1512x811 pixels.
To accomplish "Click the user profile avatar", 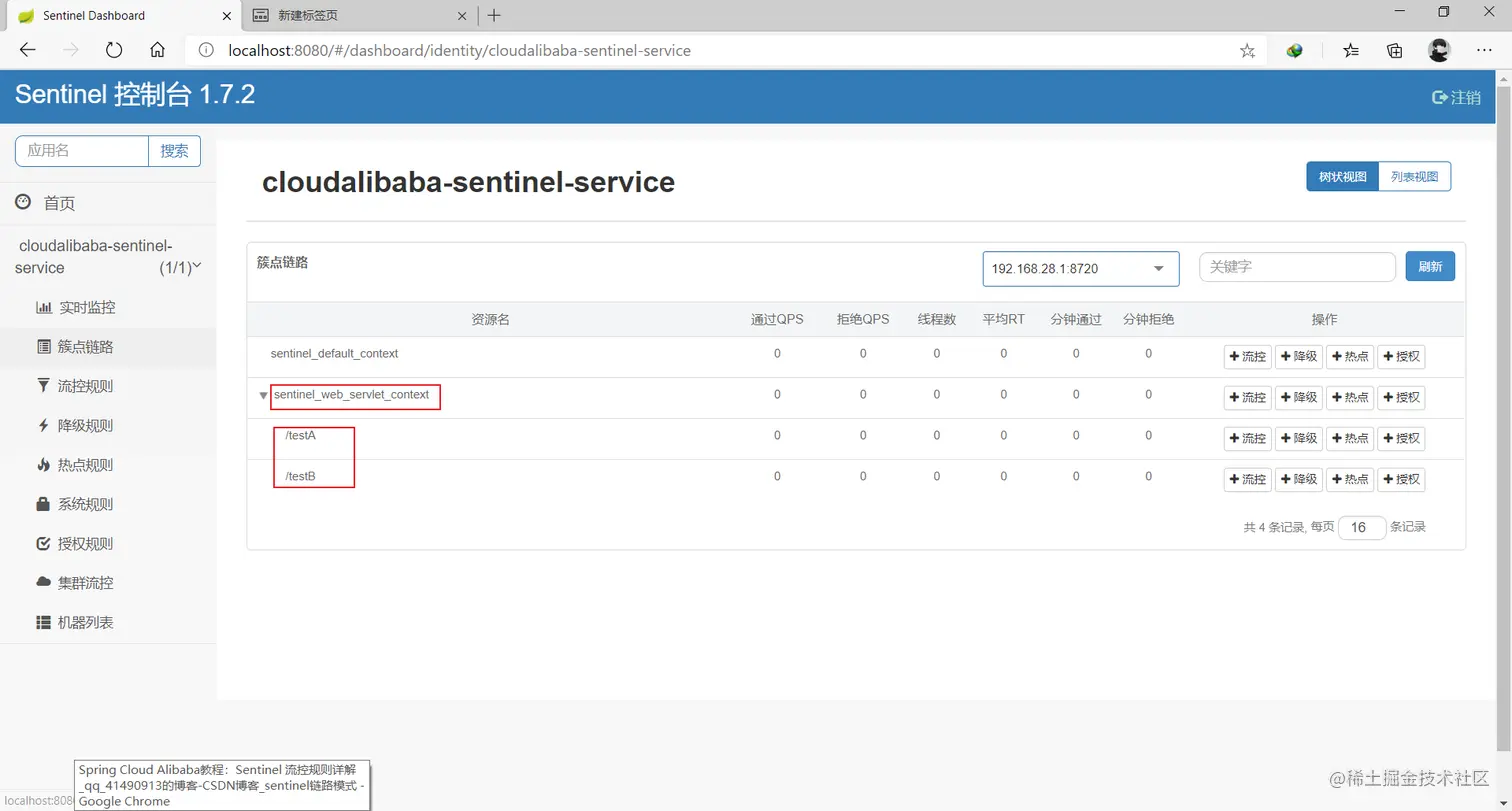I will pyautogui.click(x=1439, y=50).
